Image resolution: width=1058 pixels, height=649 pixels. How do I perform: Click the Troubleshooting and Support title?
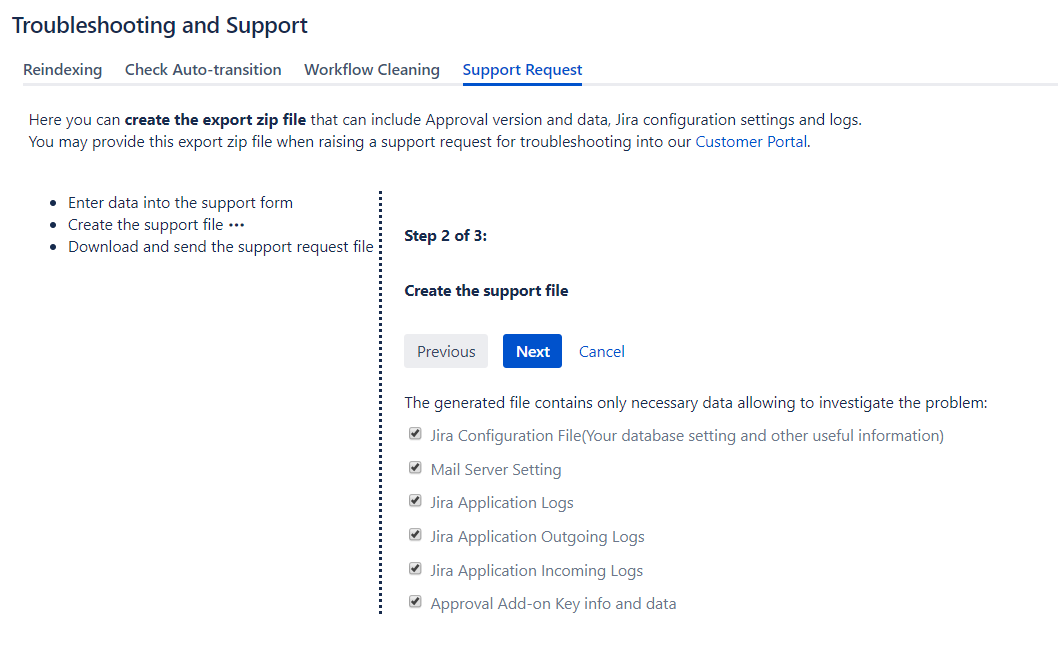[160, 26]
